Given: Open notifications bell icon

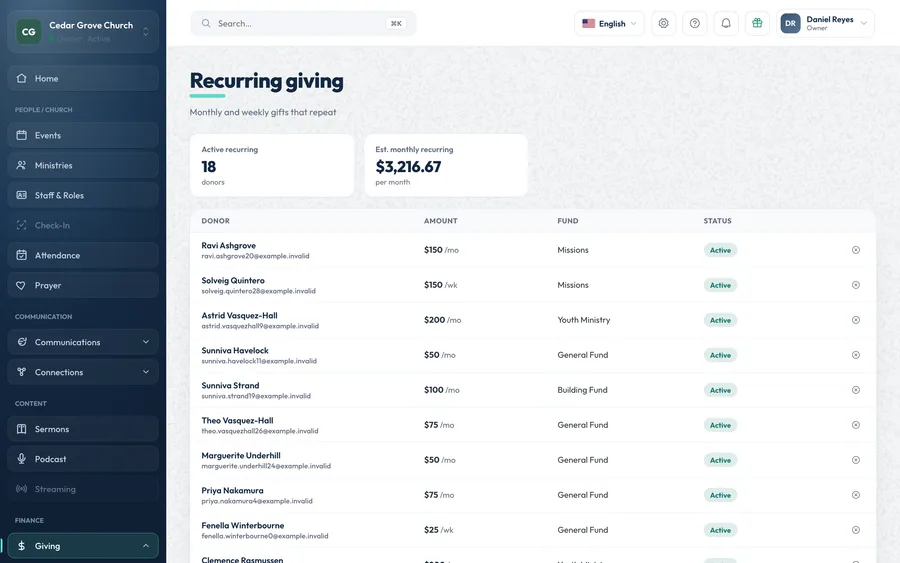Looking at the screenshot, I should pos(726,24).
